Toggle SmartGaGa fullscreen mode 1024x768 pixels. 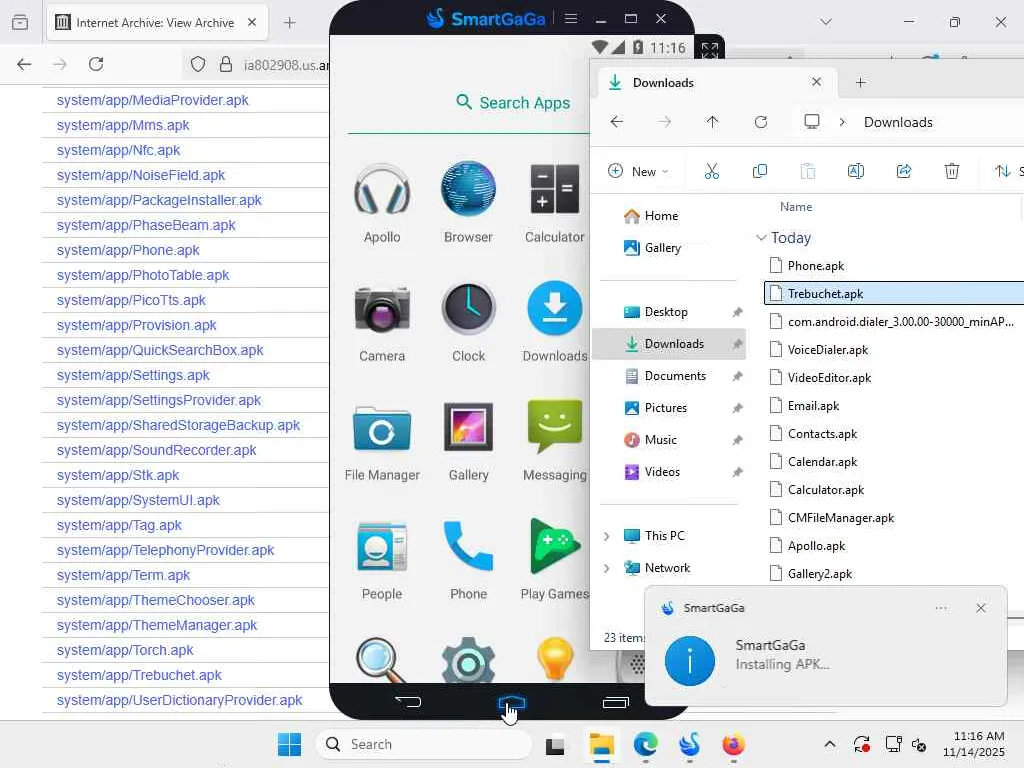[710, 50]
